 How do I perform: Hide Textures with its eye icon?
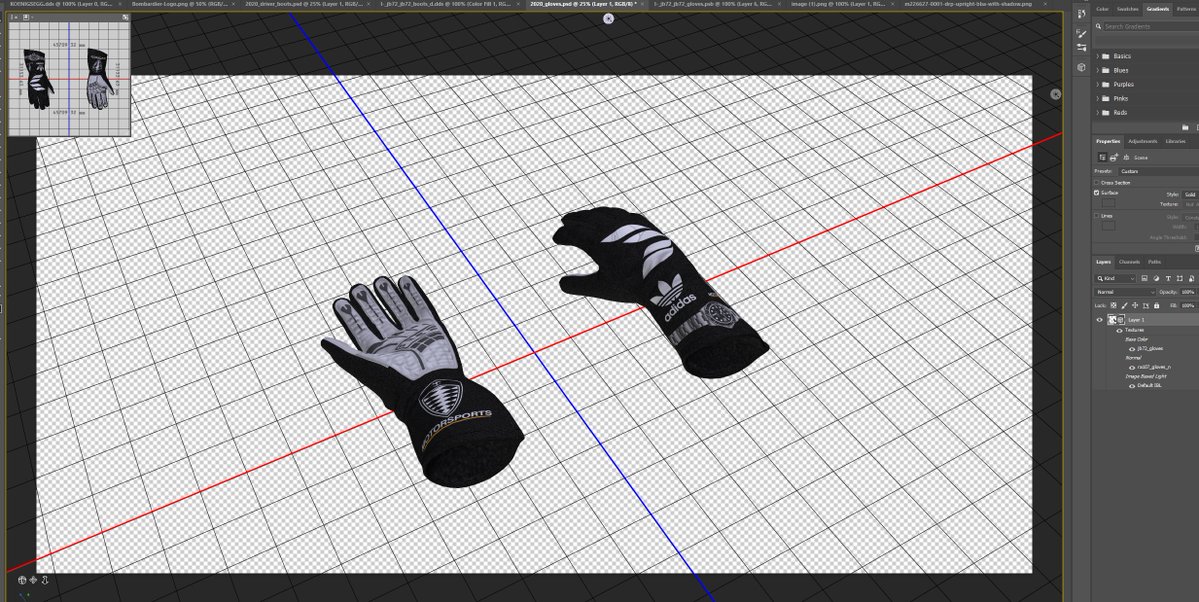click(1120, 330)
